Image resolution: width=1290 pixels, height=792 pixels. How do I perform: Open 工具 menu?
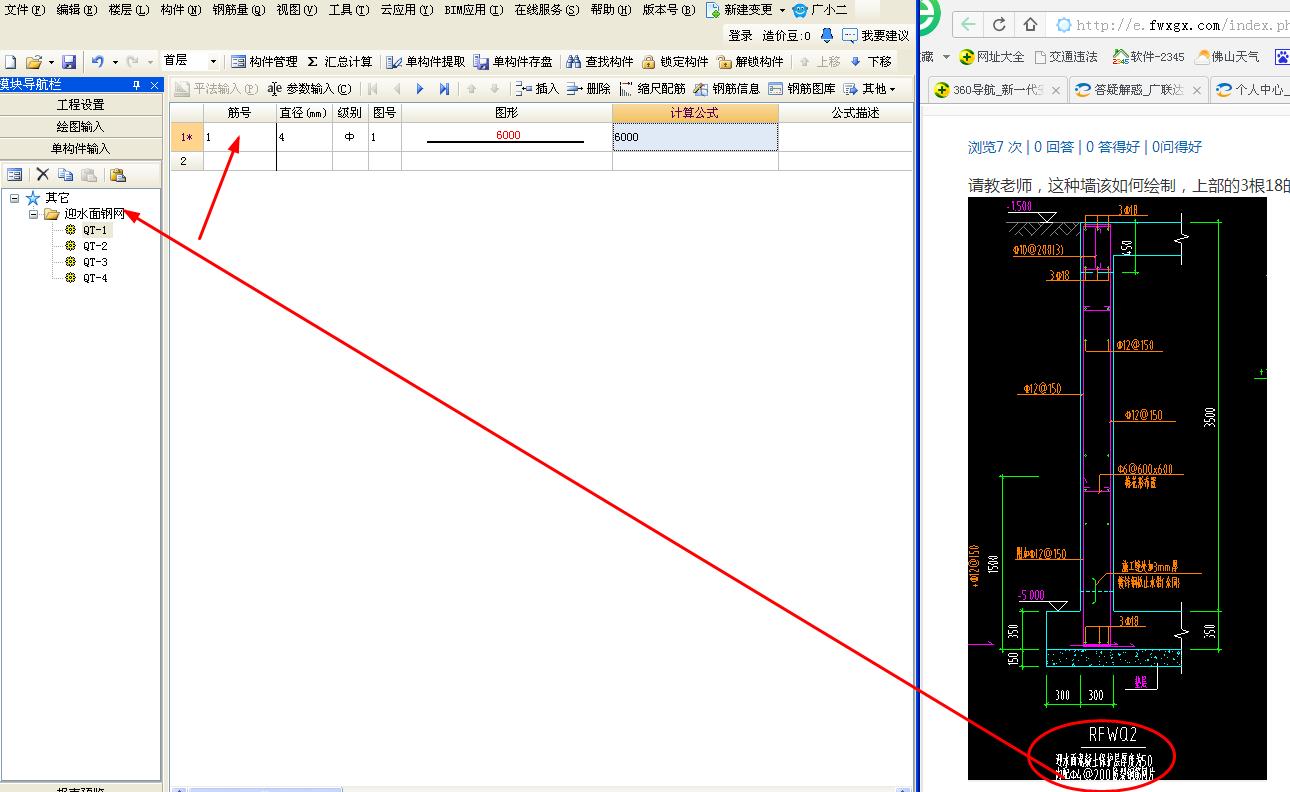pos(349,10)
